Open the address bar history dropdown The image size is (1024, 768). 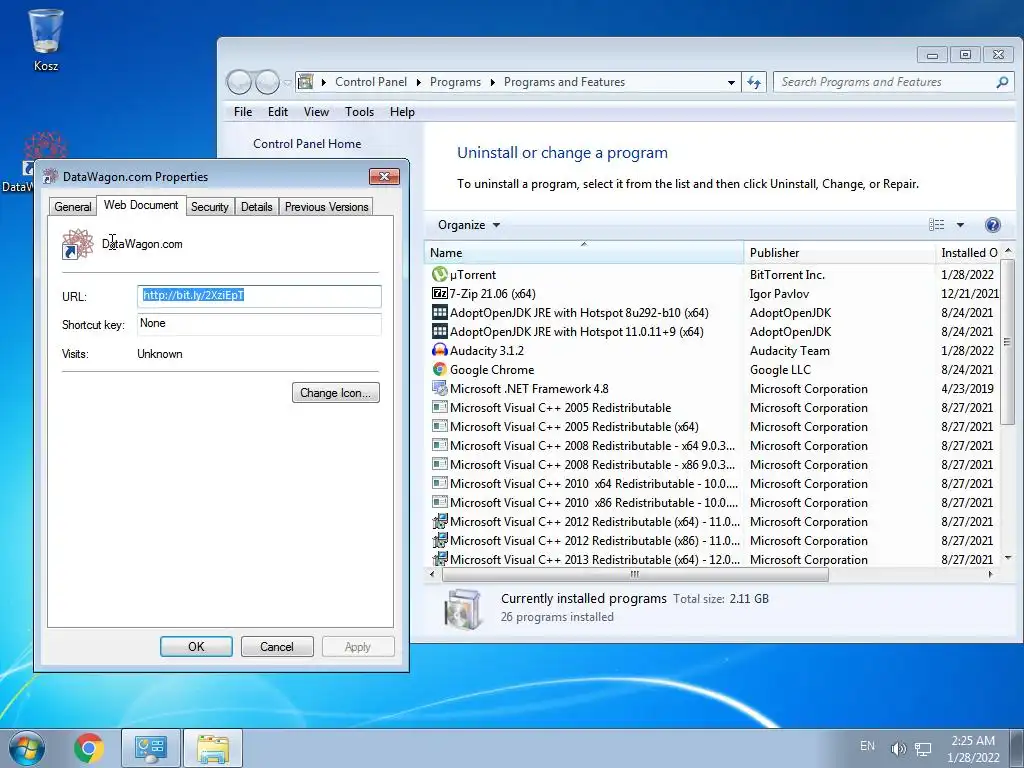[x=731, y=82]
